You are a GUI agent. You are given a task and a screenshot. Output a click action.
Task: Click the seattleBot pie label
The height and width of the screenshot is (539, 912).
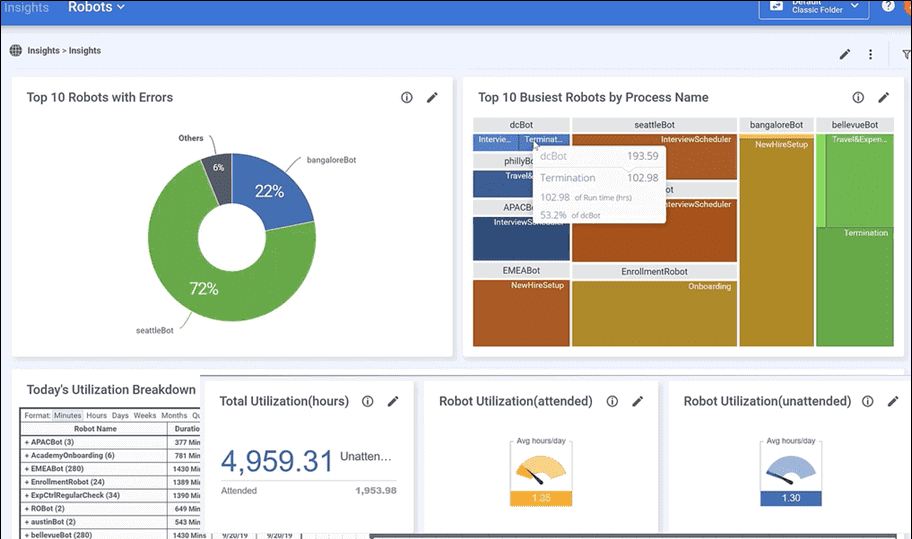pos(155,330)
